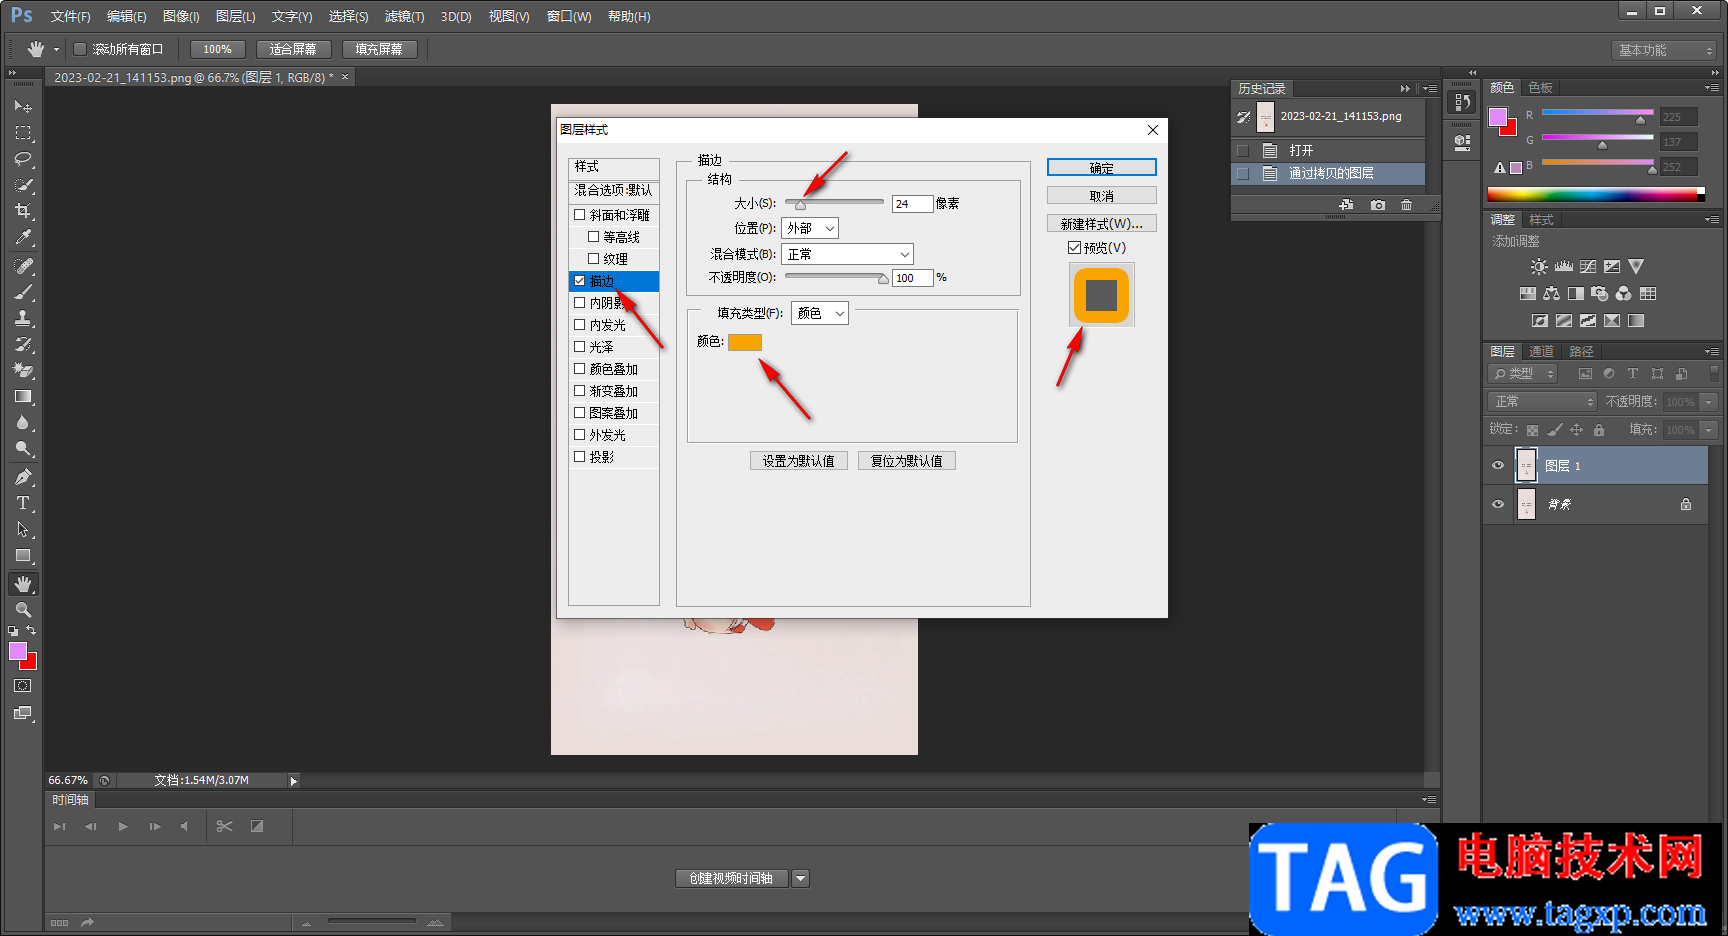Select the Dodge tool
The height and width of the screenshot is (936, 1728).
tap(23, 448)
